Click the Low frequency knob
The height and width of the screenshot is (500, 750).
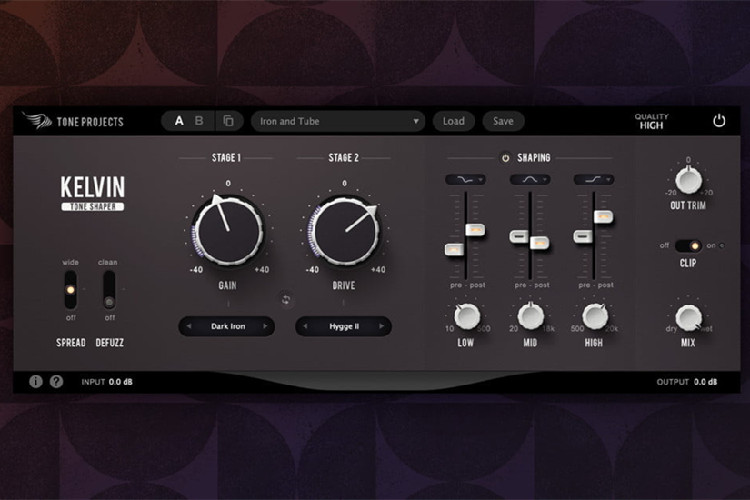tap(467, 317)
